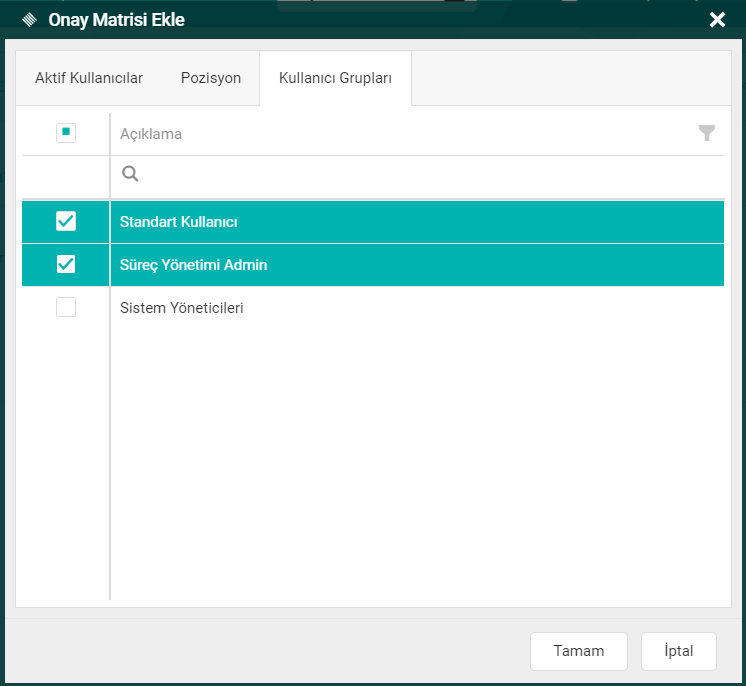Close the Onay Matrisi Ekle dialog

tap(717, 20)
